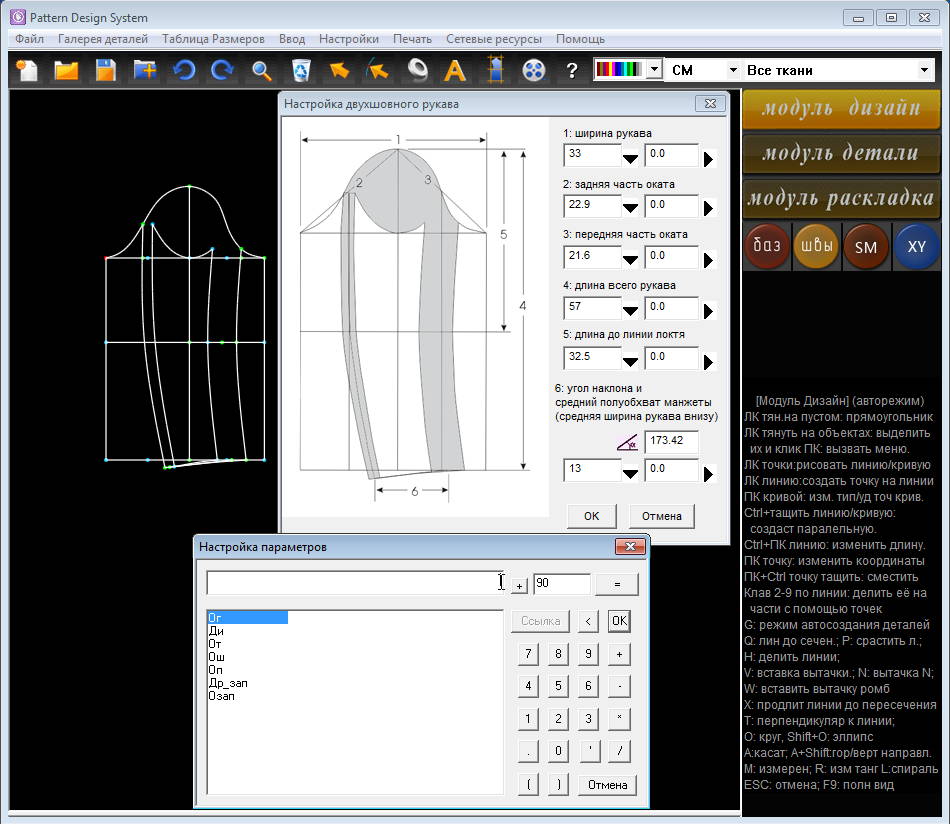
Task: Expand the sleeve width value dropdown arrow
Action: (x=630, y=157)
